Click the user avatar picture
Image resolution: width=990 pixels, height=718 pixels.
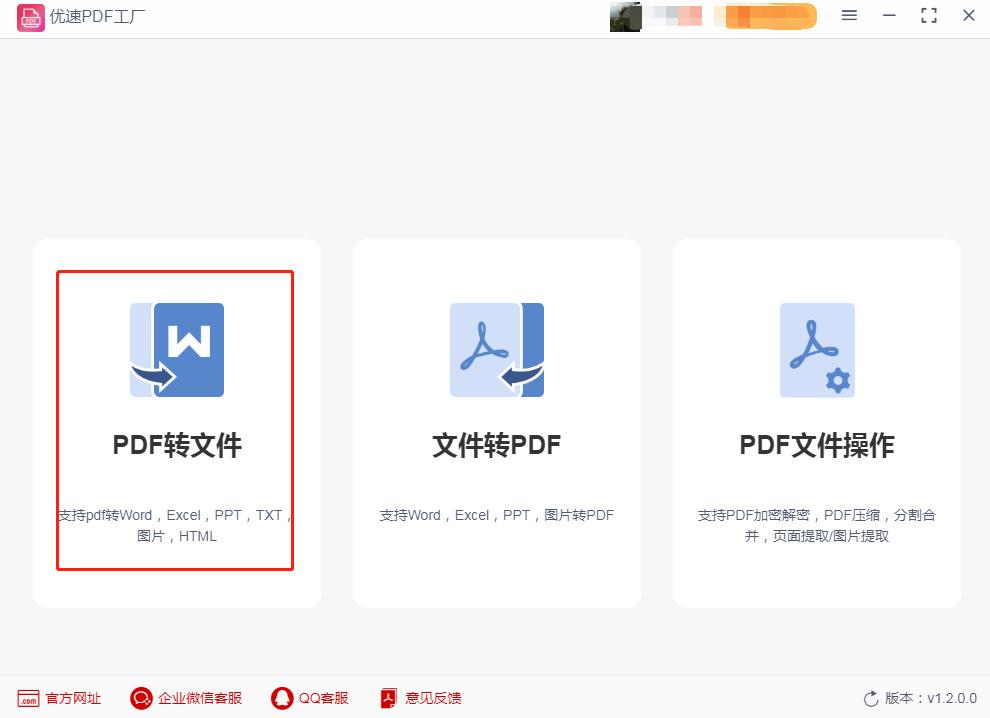click(x=625, y=17)
